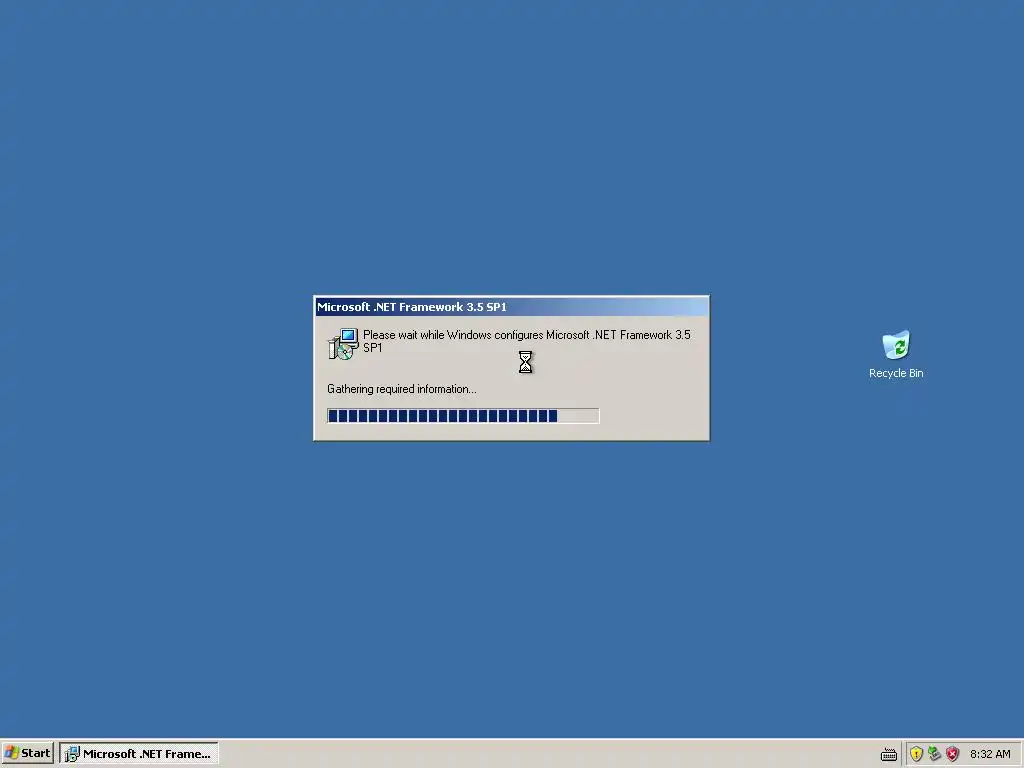Viewport: 1024px width, 768px height.
Task: Open the Start menu
Action: 27,753
